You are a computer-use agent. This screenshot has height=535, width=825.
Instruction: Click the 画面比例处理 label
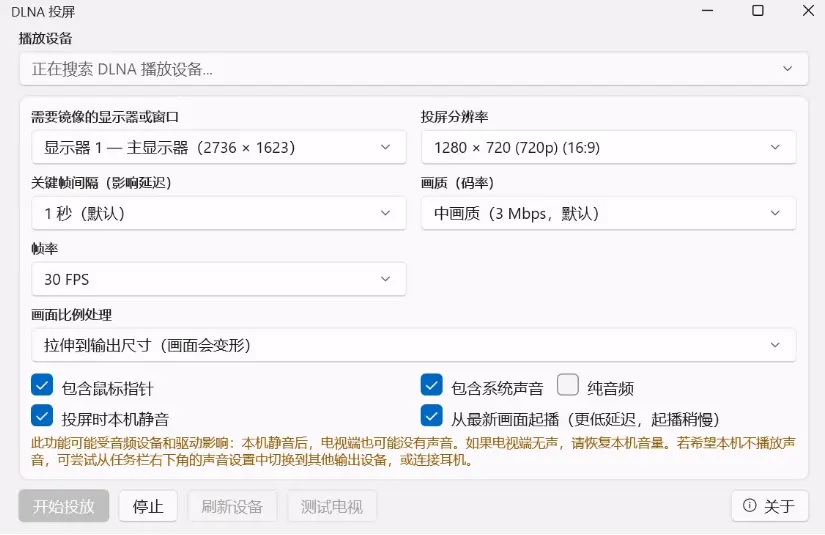pos(72,315)
